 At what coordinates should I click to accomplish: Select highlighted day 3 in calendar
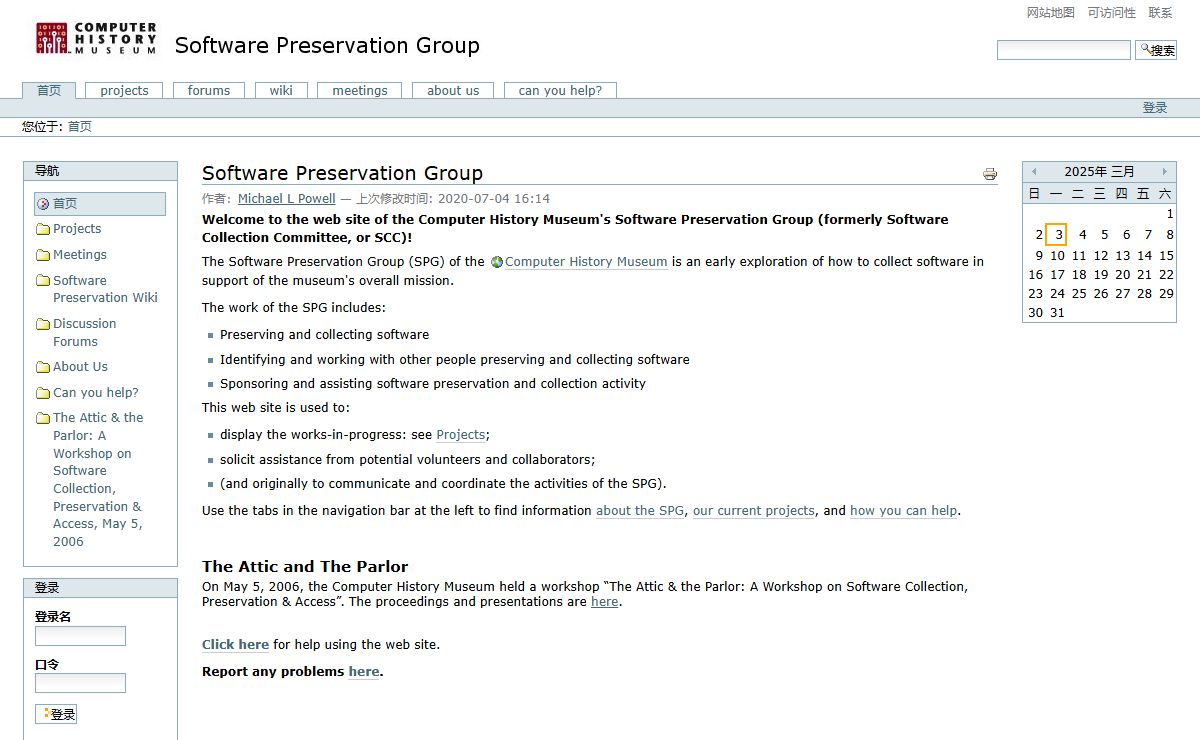click(x=1056, y=235)
